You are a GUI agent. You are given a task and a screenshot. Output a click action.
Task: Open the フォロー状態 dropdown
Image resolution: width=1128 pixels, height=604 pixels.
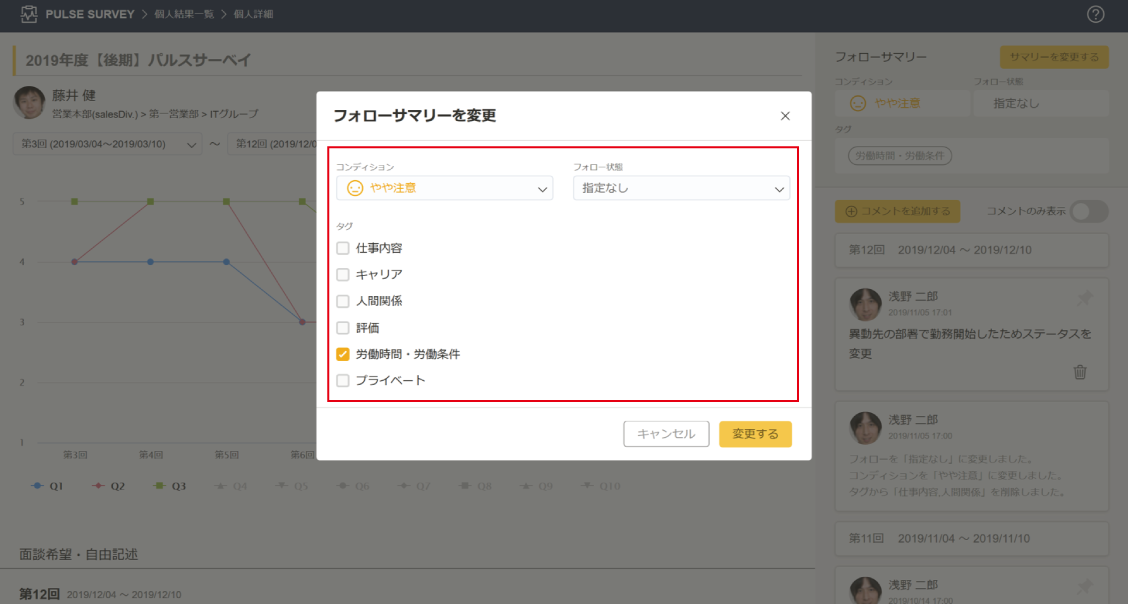pos(681,188)
